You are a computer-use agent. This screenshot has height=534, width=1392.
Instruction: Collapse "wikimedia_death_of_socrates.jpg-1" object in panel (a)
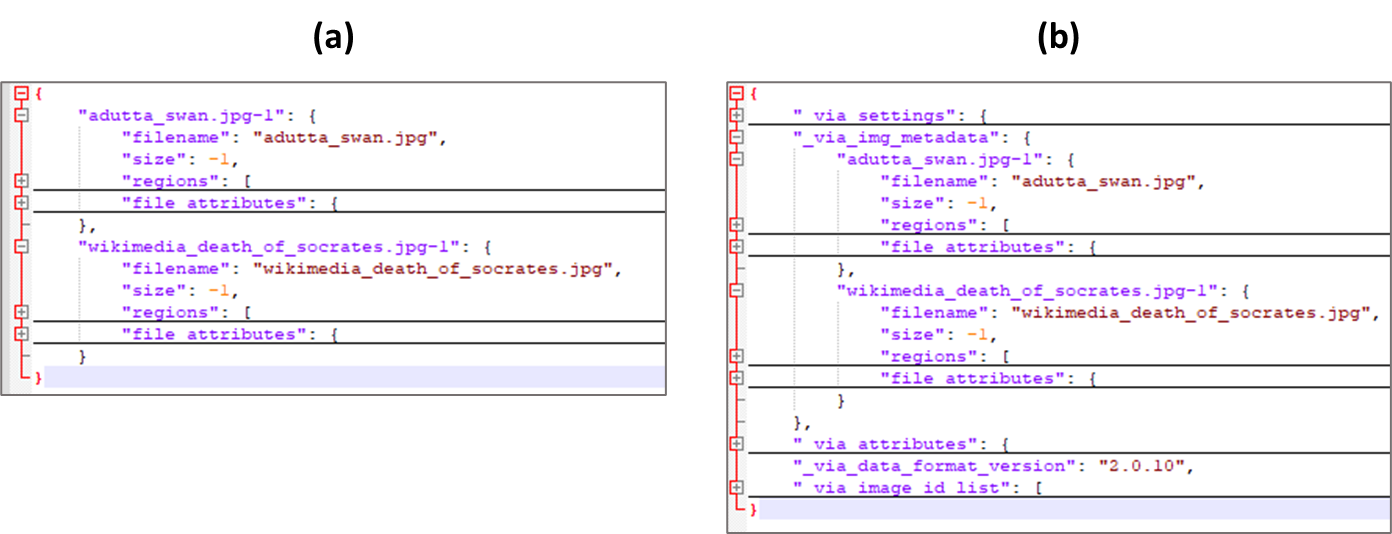pos(22,246)
